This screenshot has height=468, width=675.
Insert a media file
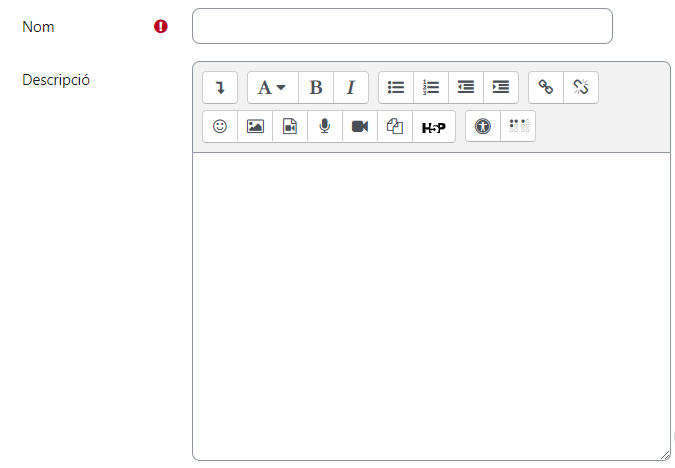tap(290, 126)
